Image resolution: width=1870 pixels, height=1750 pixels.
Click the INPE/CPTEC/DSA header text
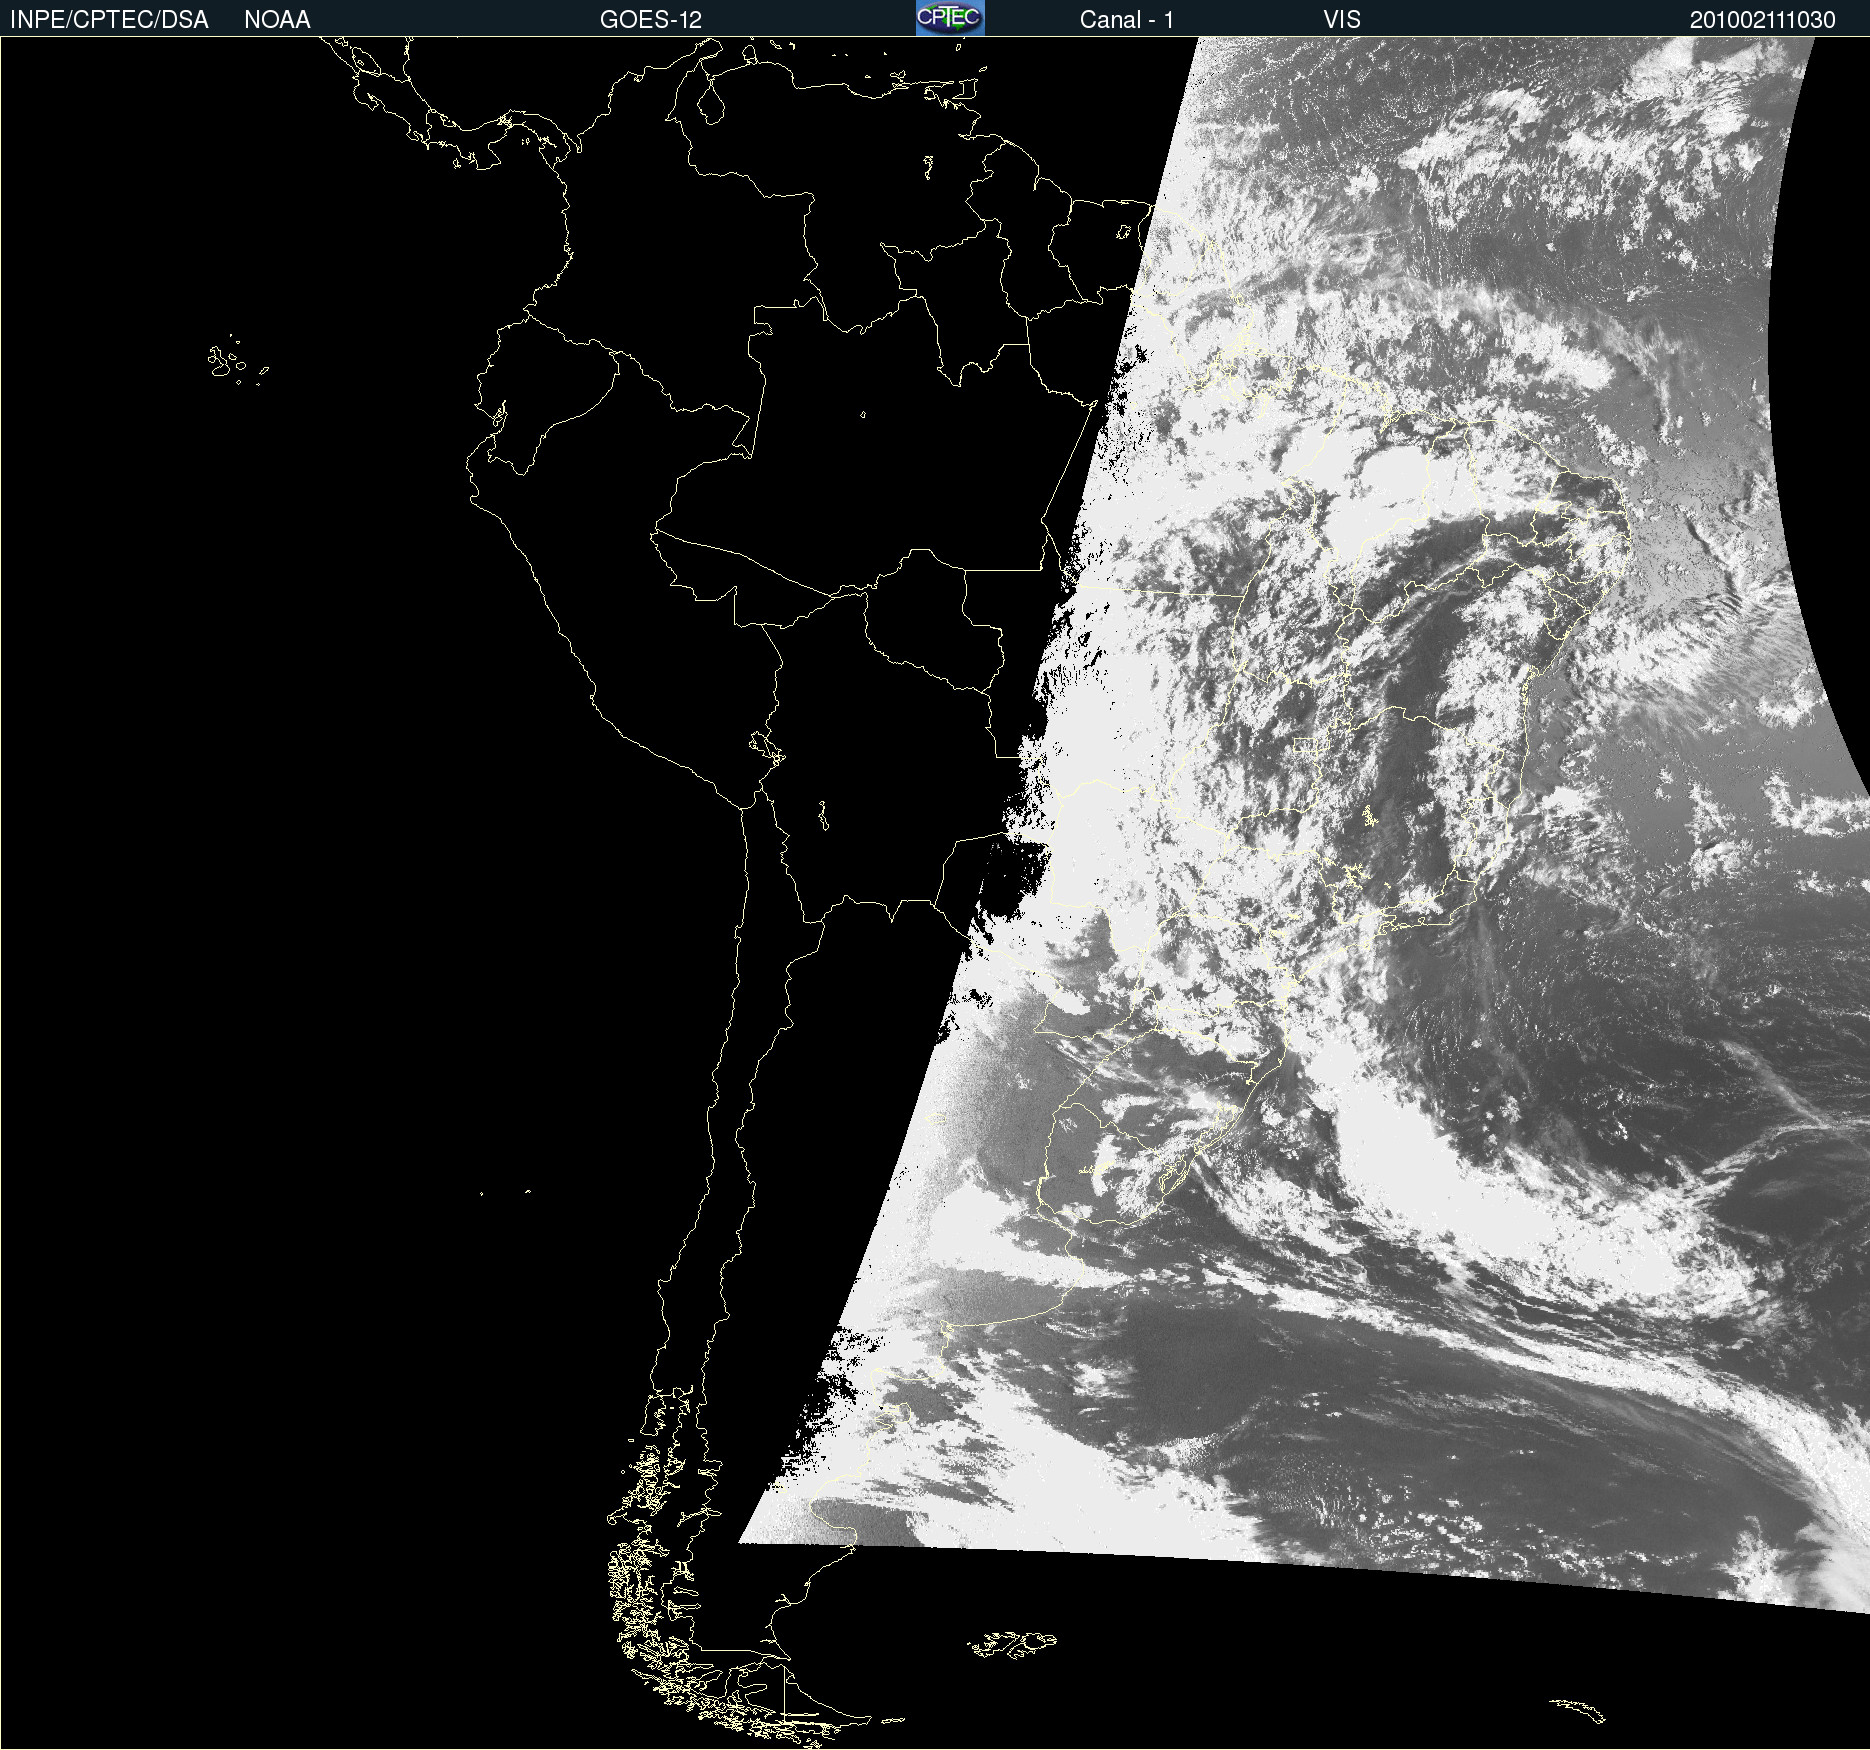[109, 20]
